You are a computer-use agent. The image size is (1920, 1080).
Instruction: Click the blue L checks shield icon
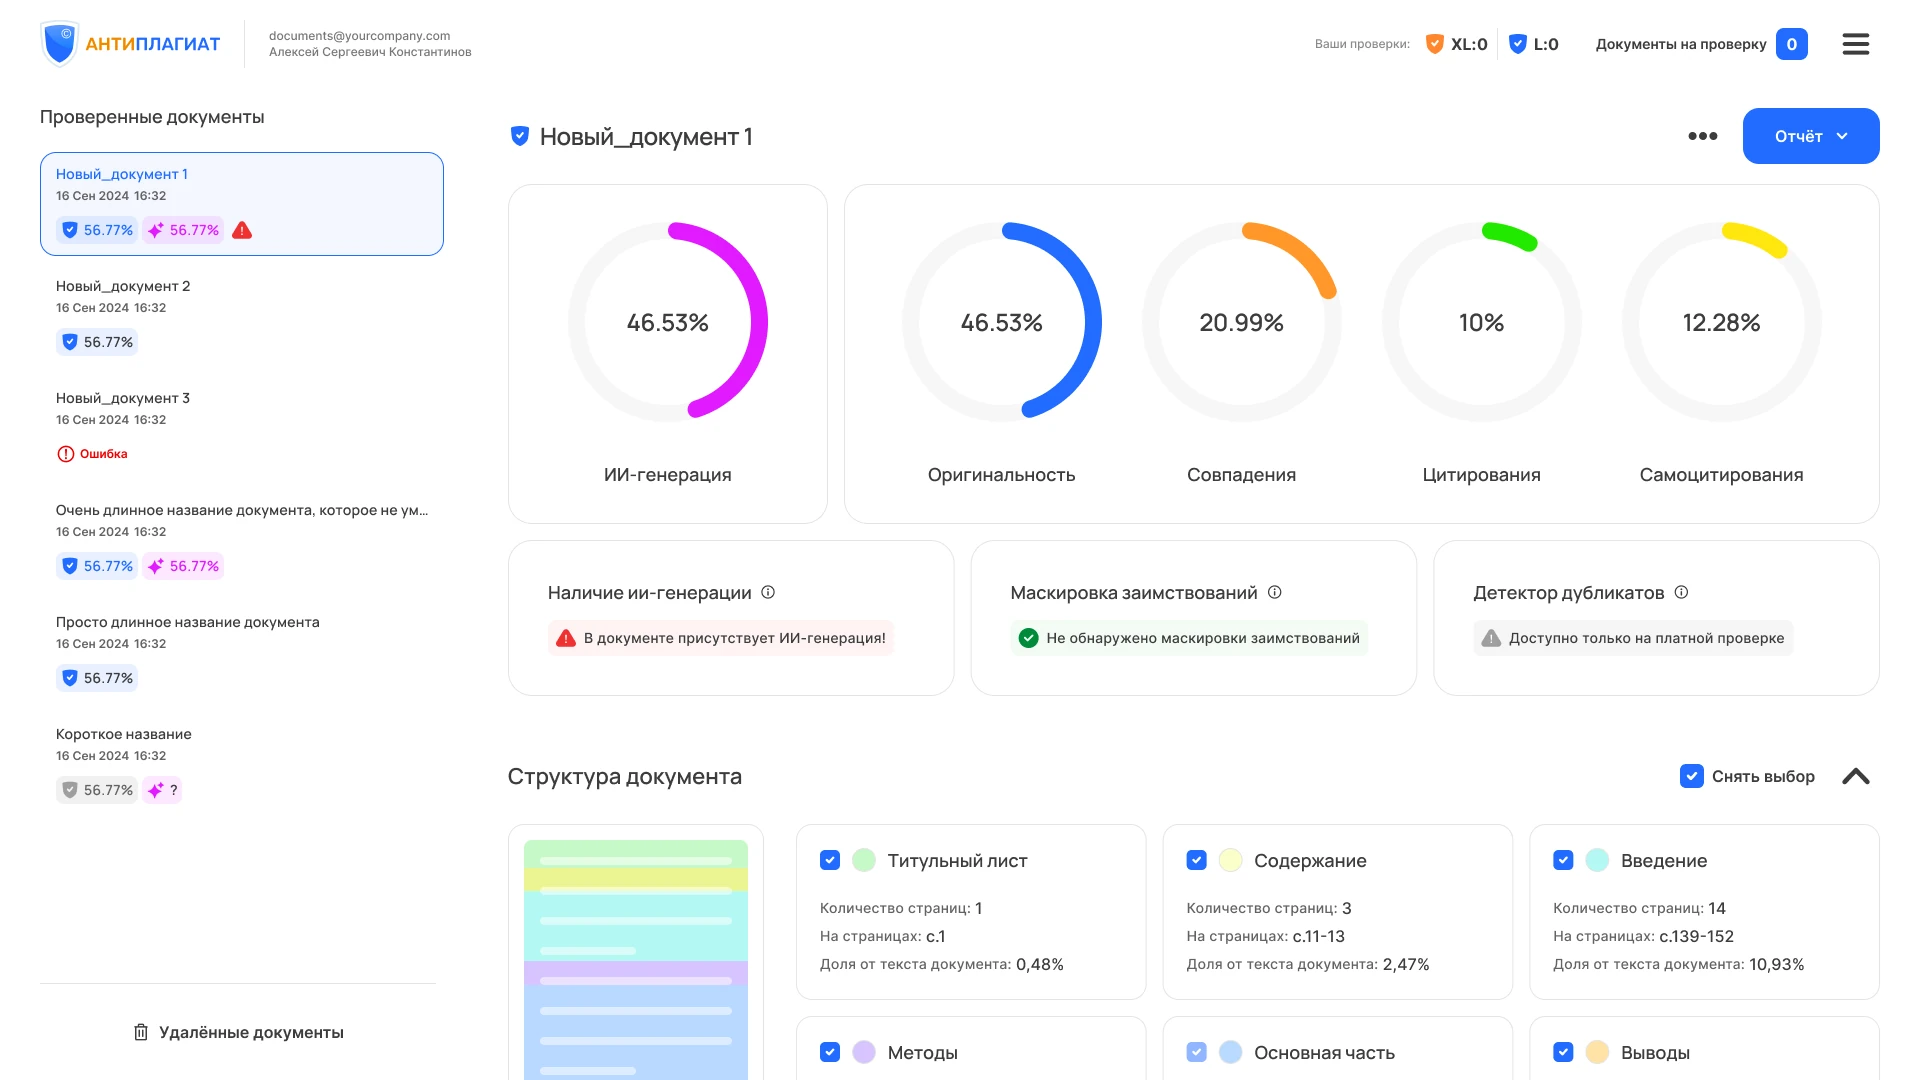coord(1517,44)
